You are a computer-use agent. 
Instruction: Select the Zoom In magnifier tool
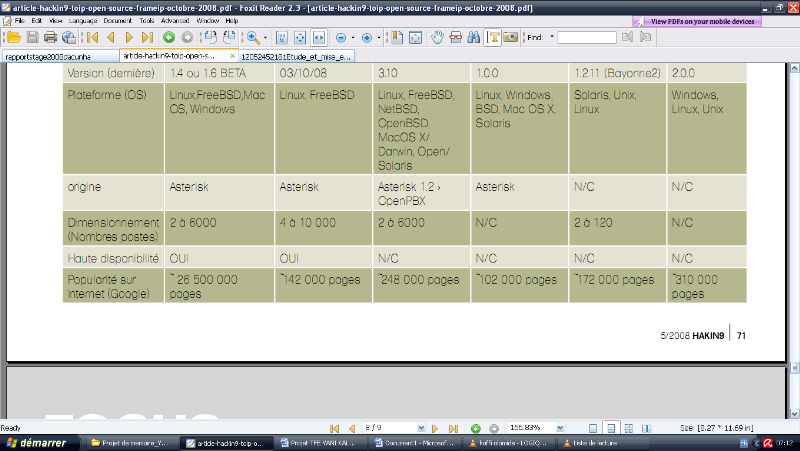(x=254, y=37)
